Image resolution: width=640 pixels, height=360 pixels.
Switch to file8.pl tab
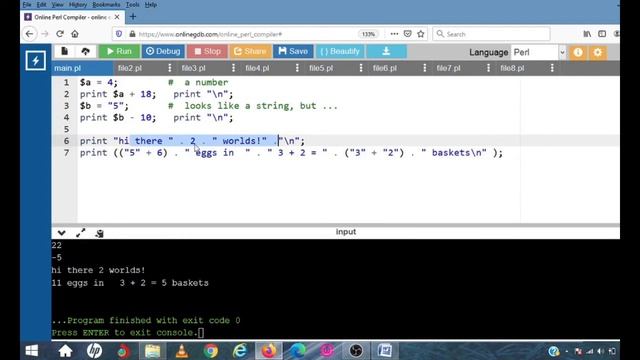(512, 68)
